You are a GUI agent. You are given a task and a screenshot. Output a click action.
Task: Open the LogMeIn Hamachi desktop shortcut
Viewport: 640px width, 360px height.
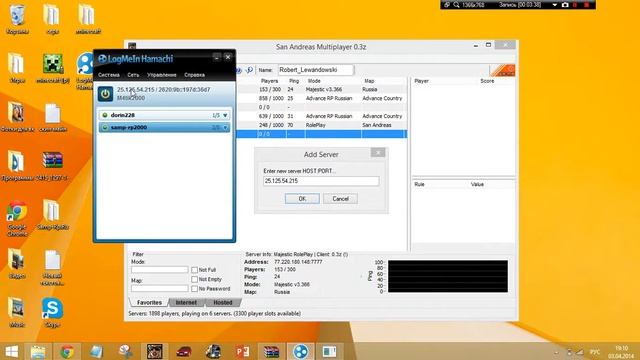(85, 70)
